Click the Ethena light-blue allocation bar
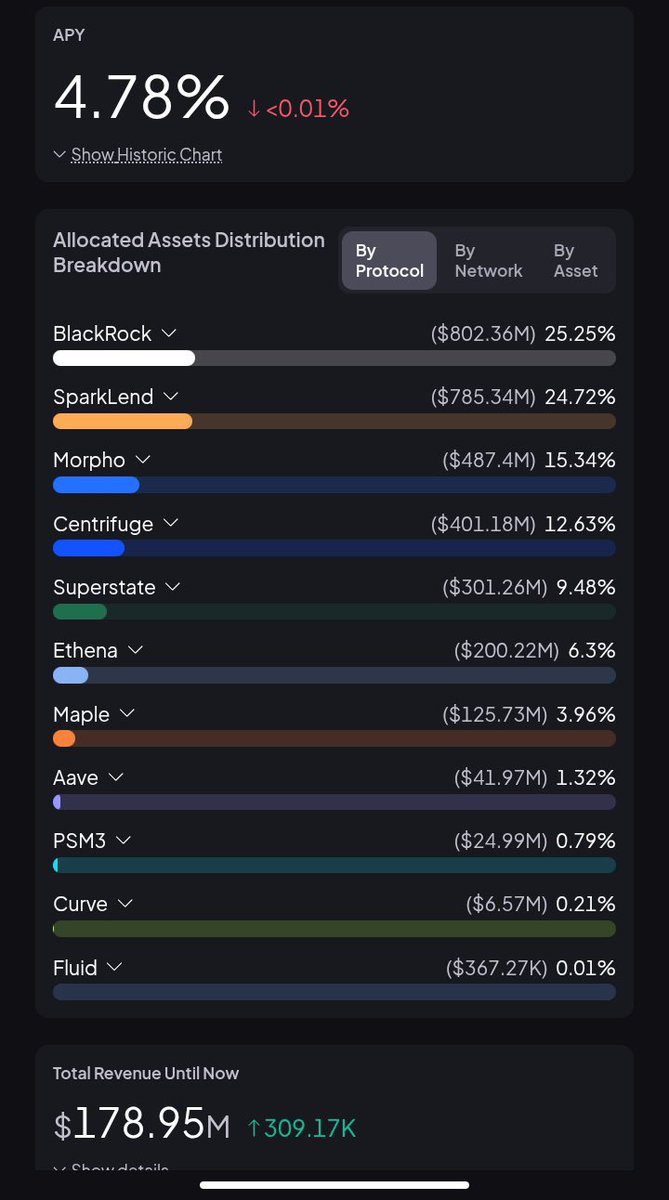This screenshot has height=1200, width=669. coord(70,675)
